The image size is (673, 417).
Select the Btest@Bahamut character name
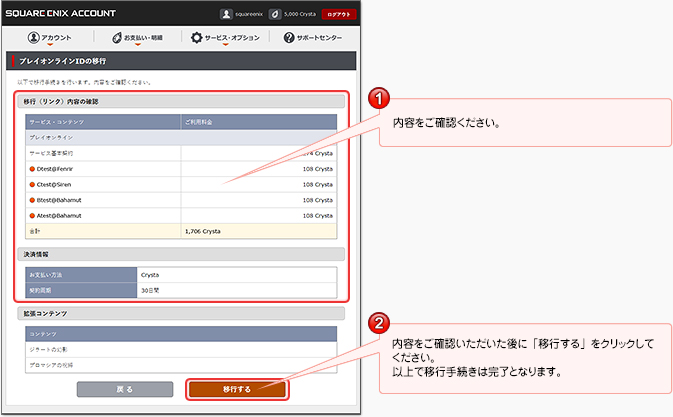pyautogui.click(x=59, y=200)
